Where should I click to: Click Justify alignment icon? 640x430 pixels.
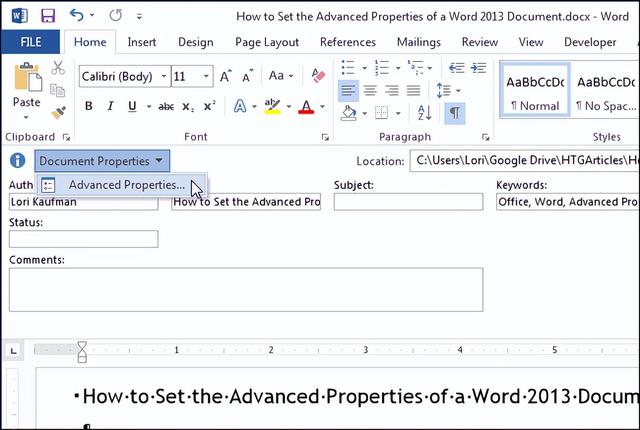(413, 90)
